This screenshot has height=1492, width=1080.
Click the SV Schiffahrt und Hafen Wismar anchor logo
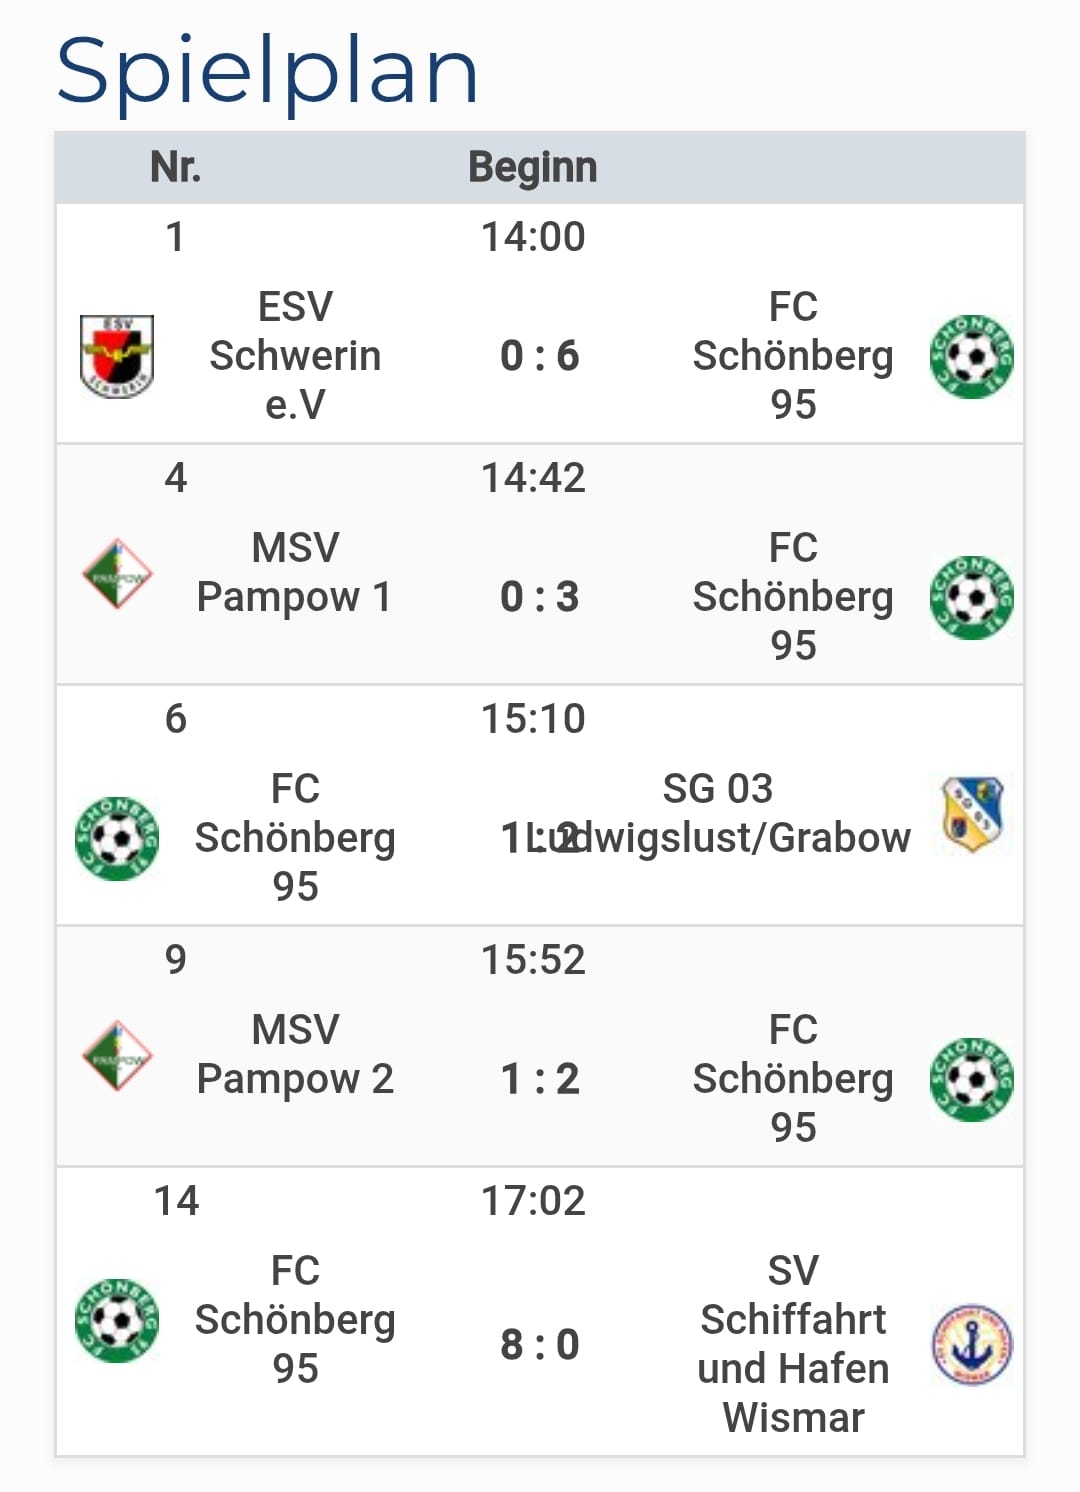(971, 1345)
